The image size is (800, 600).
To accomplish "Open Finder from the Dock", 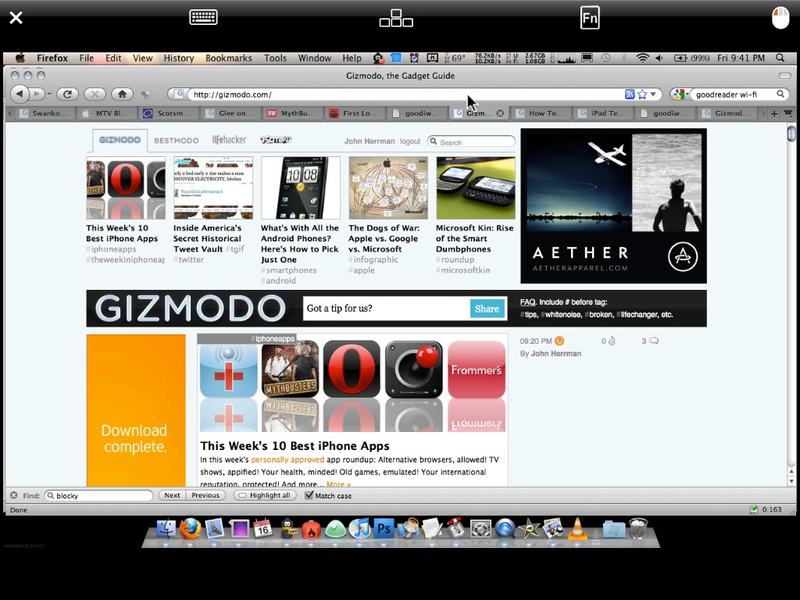I will pyautogui.click(x=165, y=529).
